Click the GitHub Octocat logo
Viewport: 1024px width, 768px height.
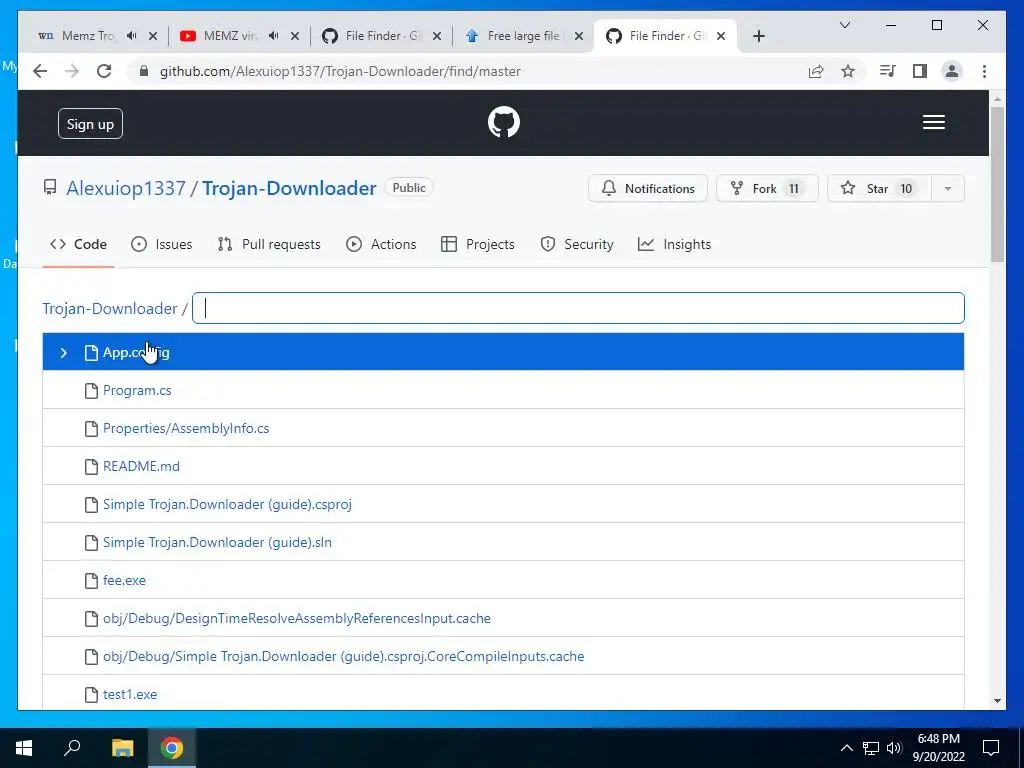click(x=504, y=122)
